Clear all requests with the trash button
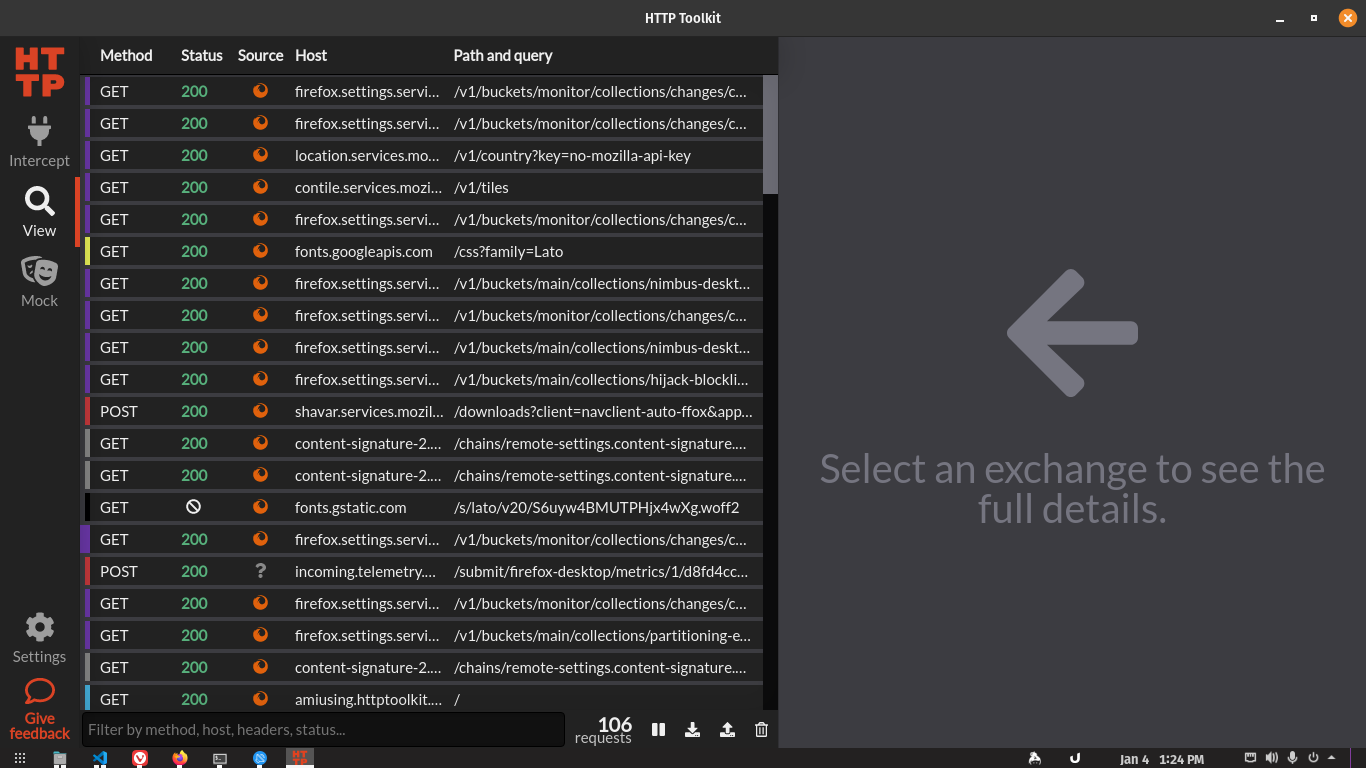Viewport: 1366px width, 768px height. pos(761,730)
